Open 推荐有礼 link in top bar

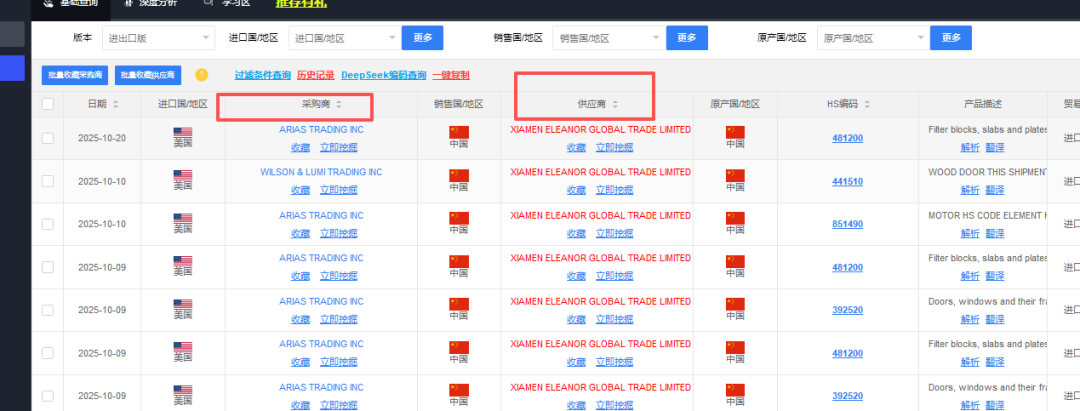pyautogui.click(x=301, y=3)
